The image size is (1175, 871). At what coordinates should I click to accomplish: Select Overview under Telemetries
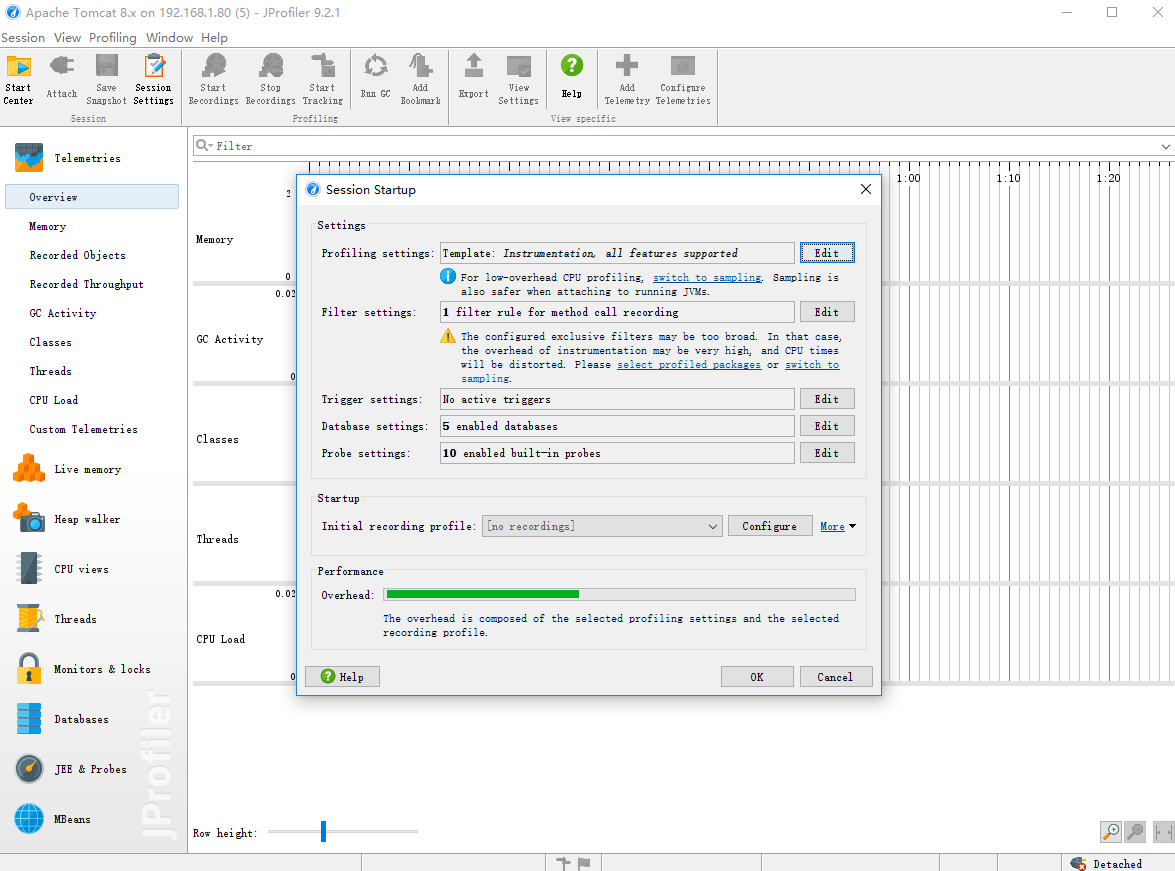[91, 197]
